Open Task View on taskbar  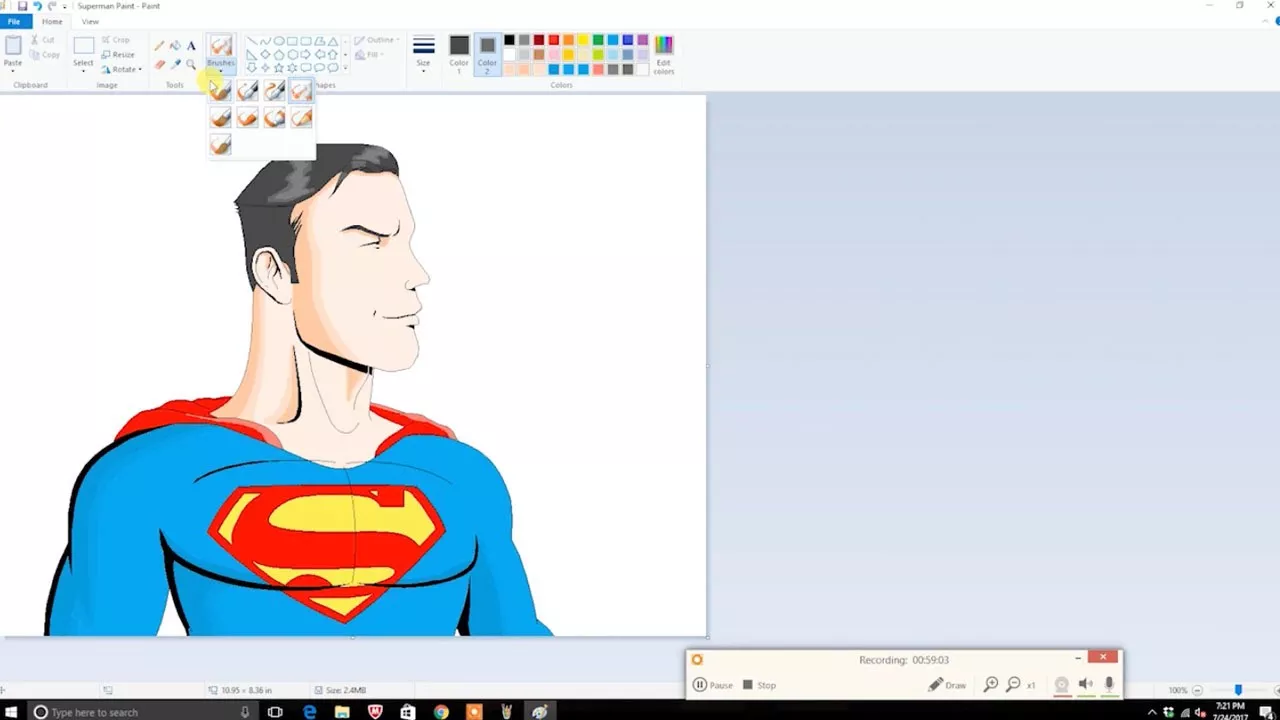pyautogui.click(x=275, y=712)
